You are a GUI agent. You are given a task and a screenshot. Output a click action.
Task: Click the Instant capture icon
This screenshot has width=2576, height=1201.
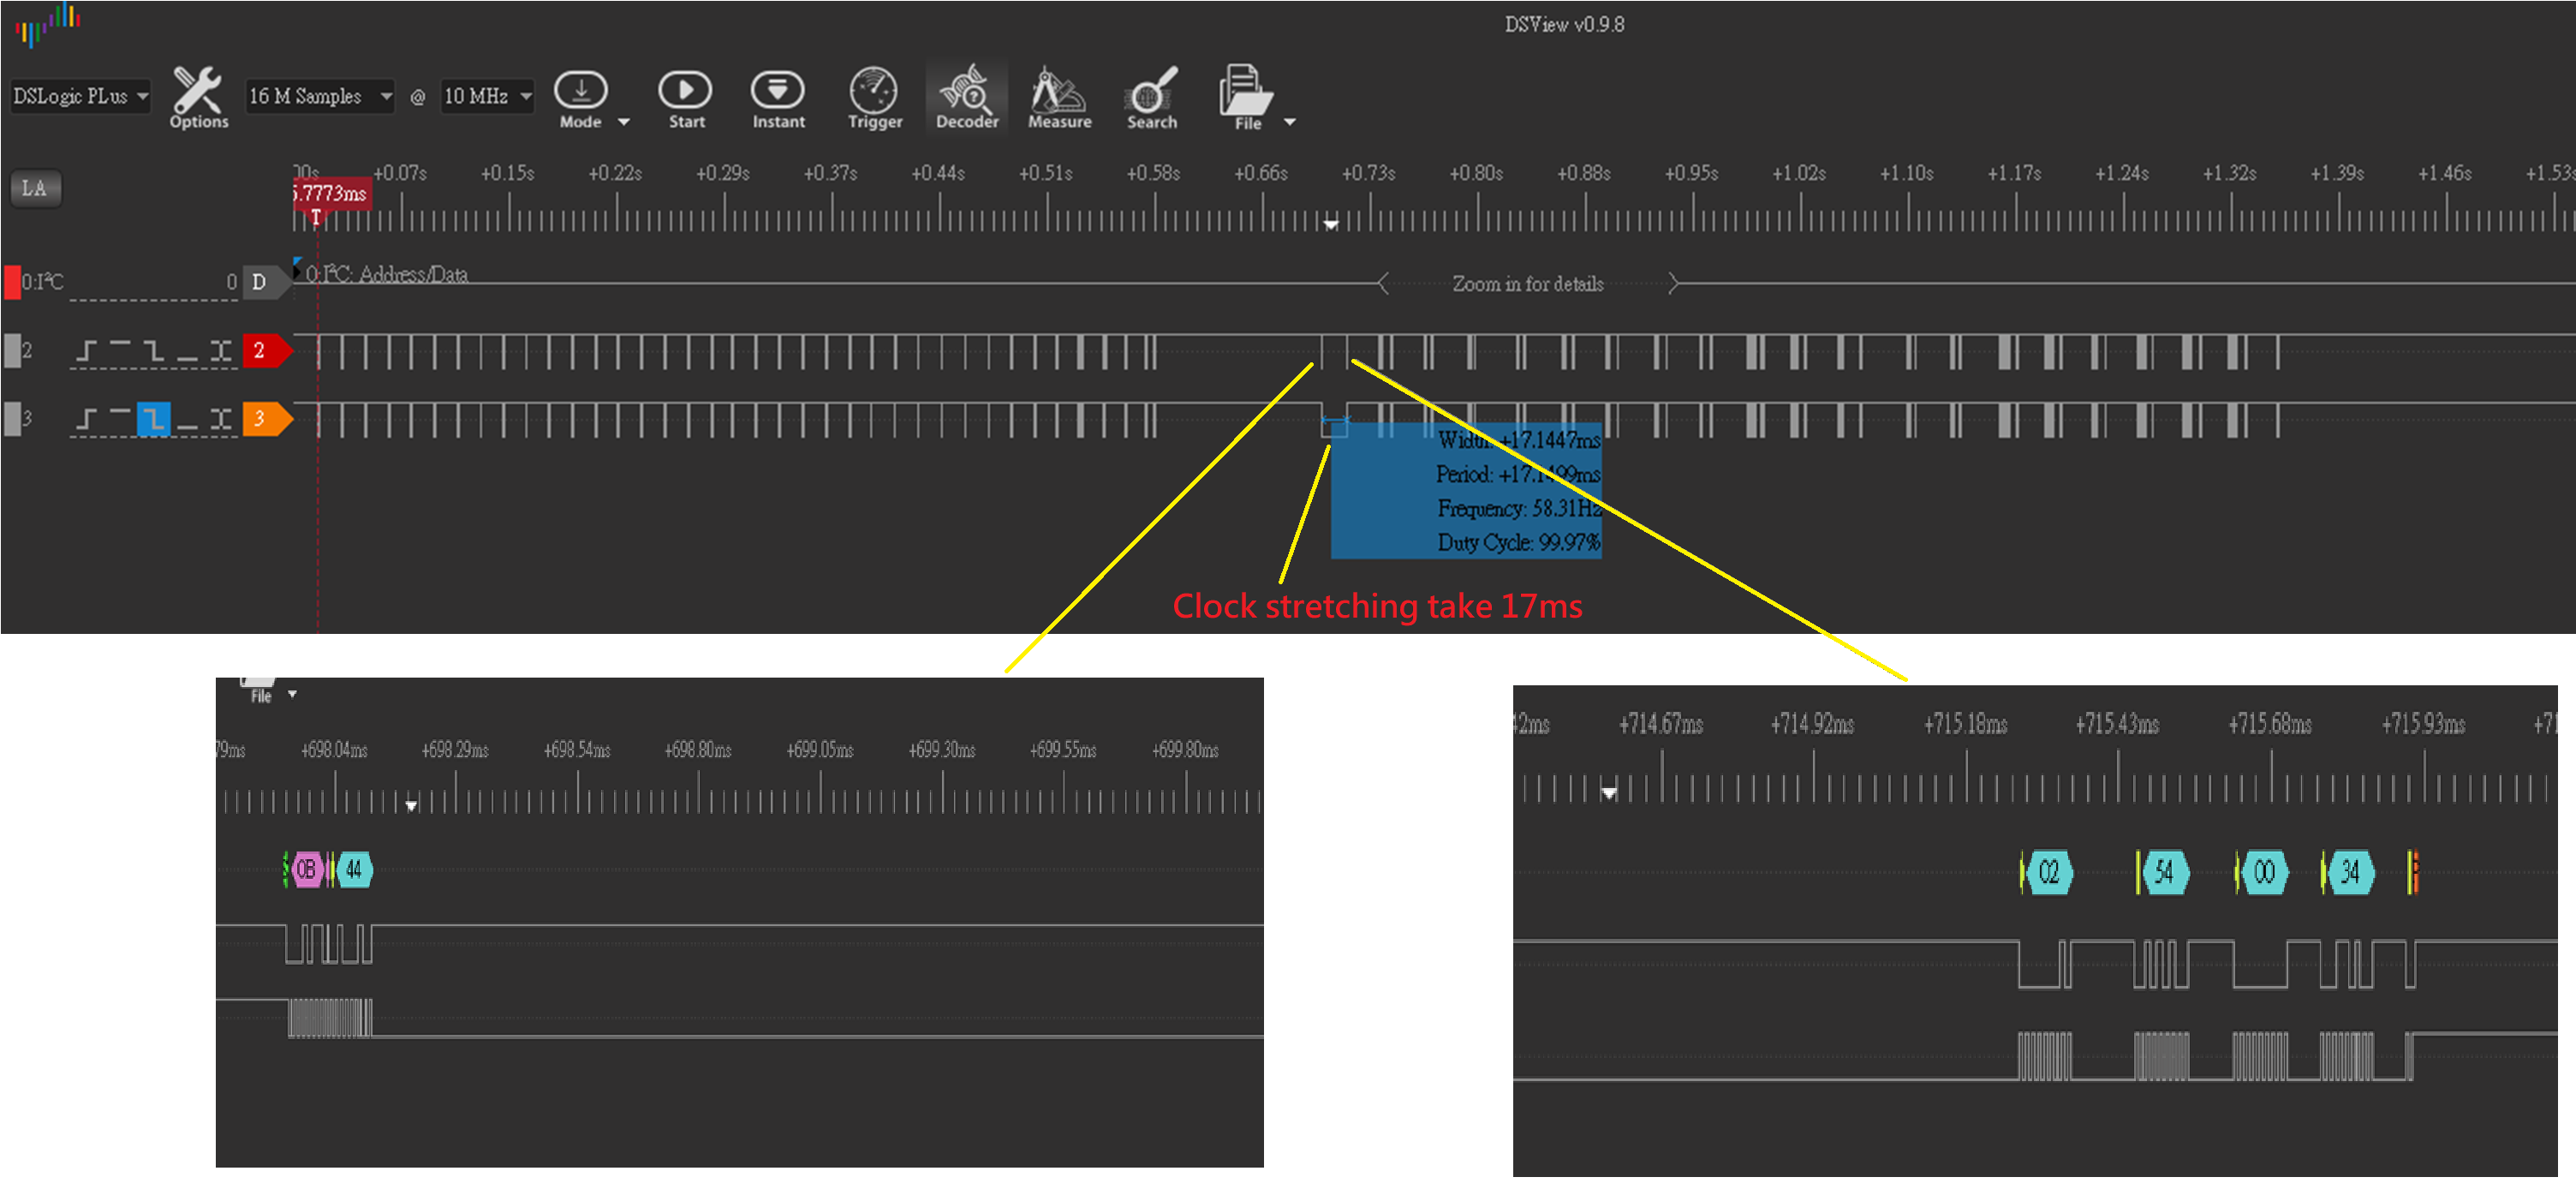point(777,91)
